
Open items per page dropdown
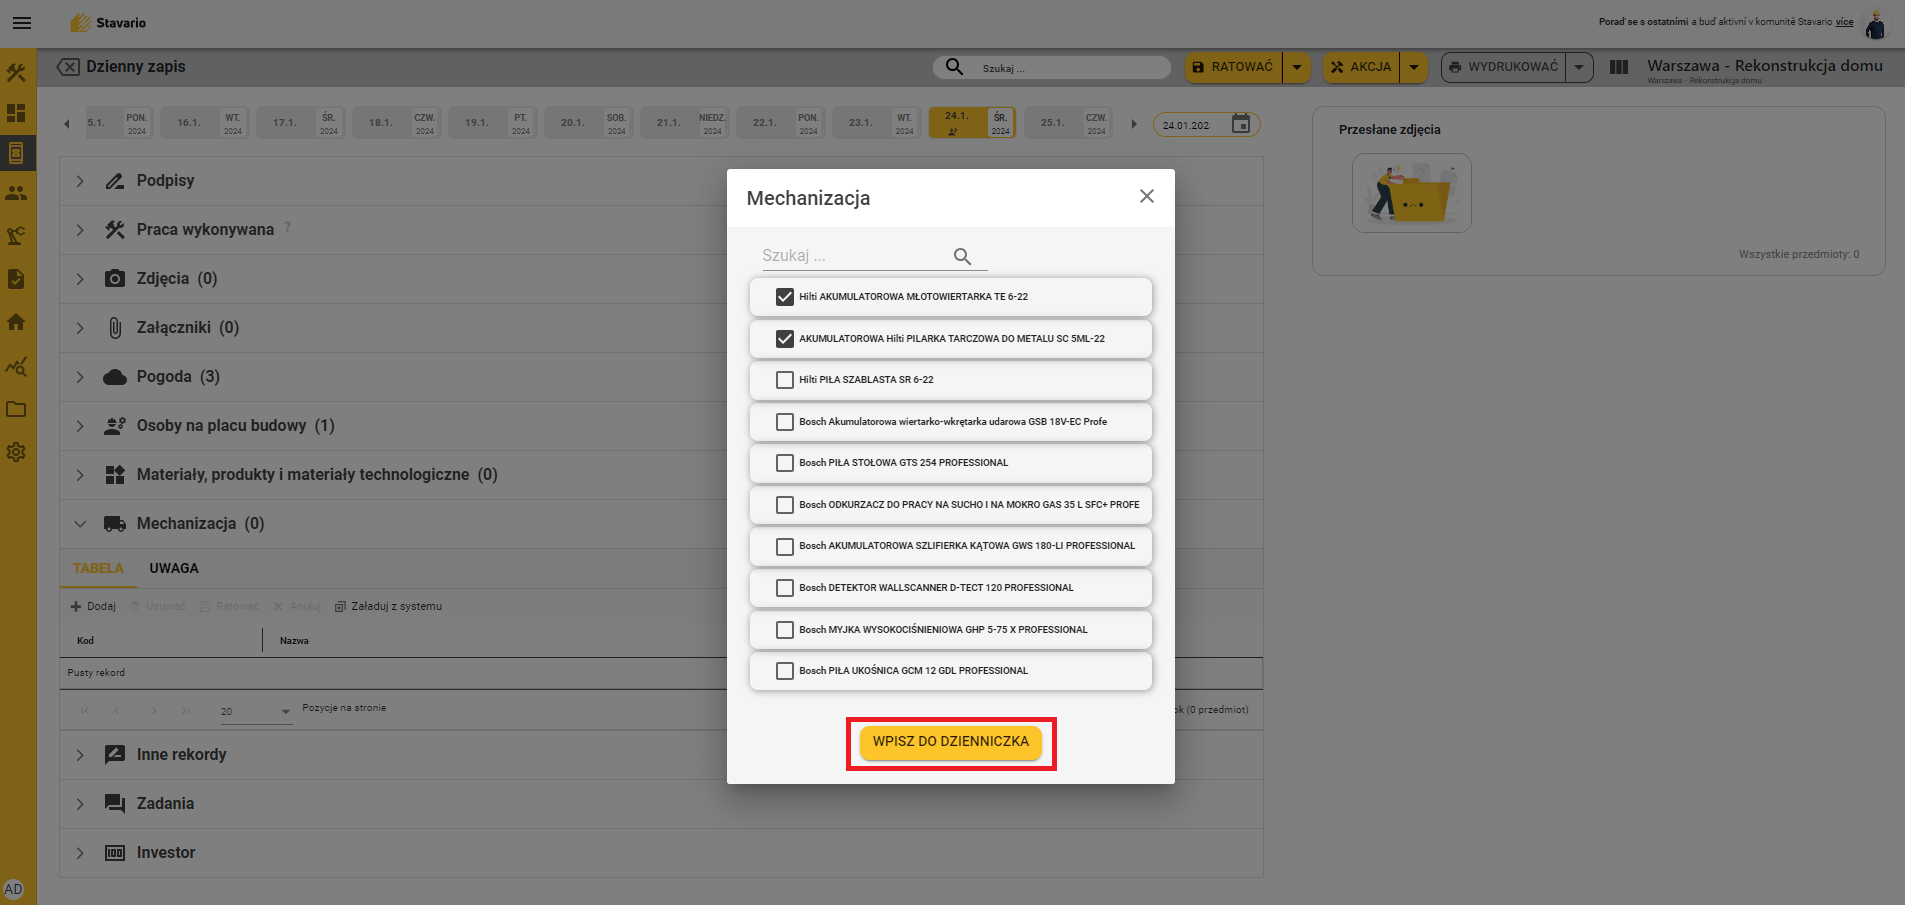point(256,711)
